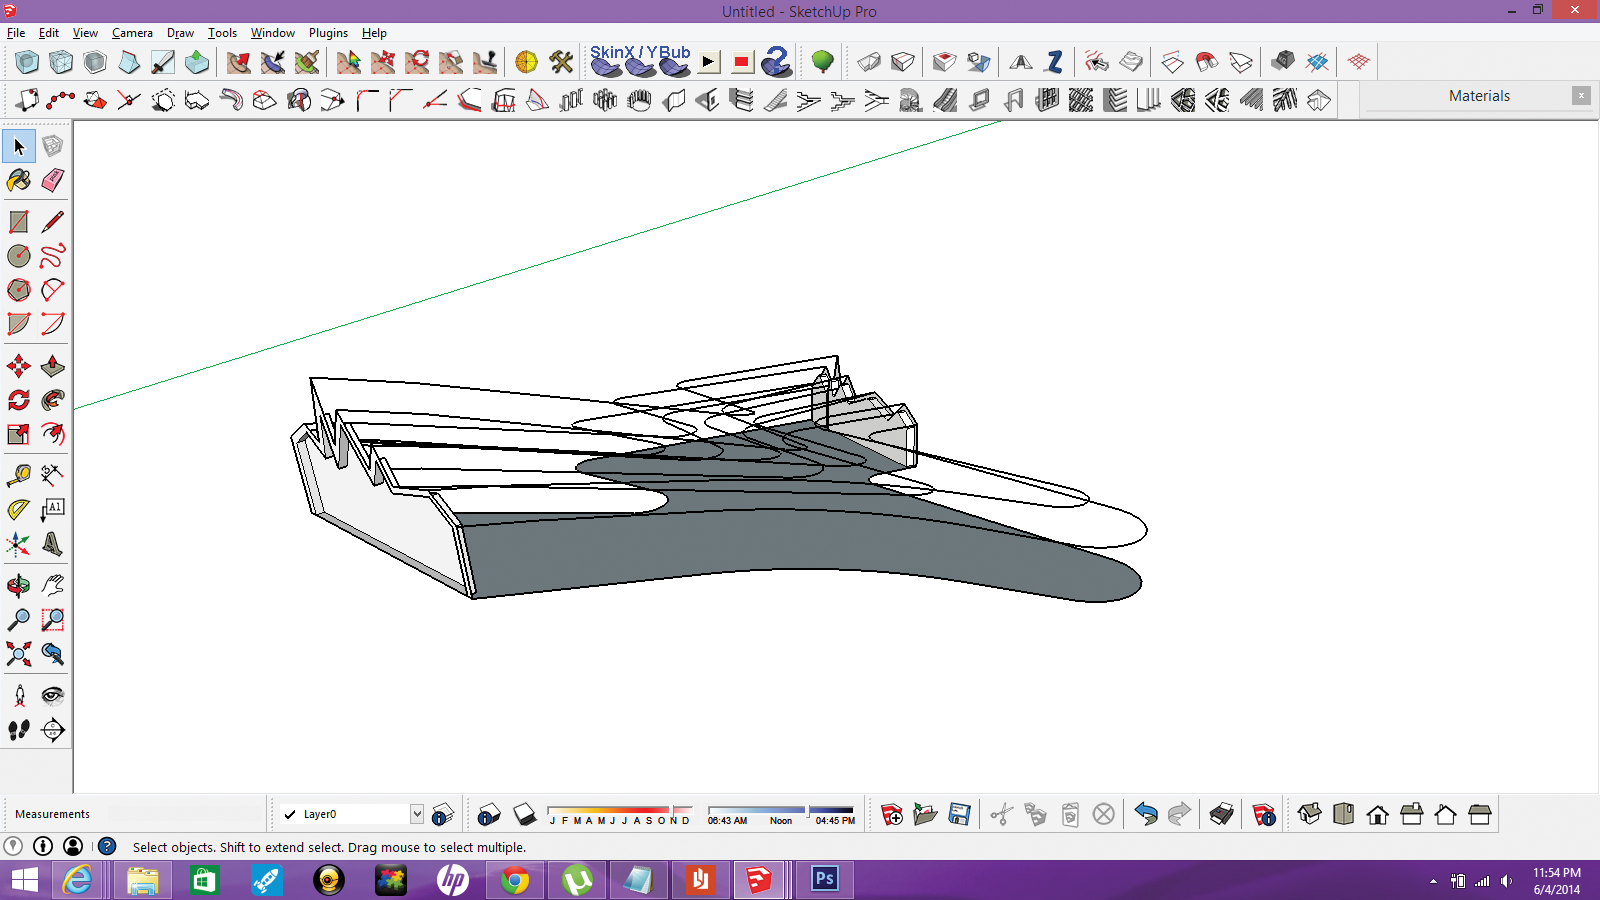Pick the Tape Measure tool

(x=19, y=474)
